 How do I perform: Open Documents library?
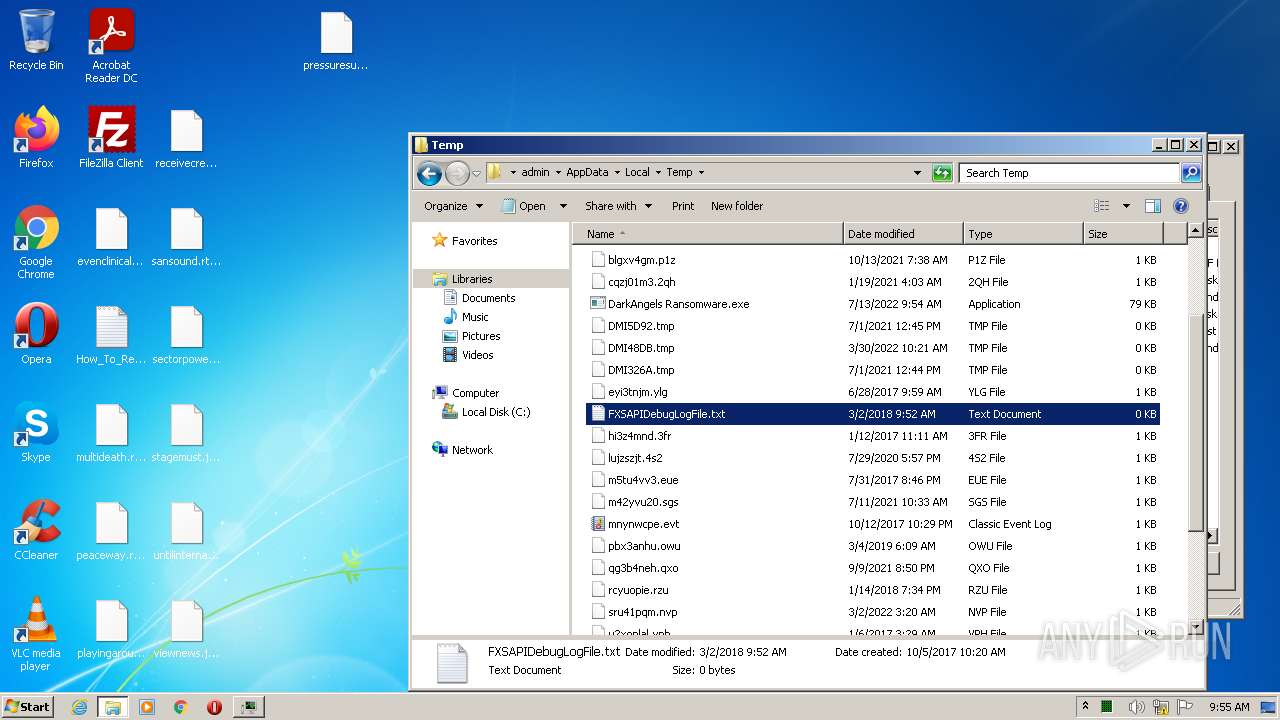[488, 298]
